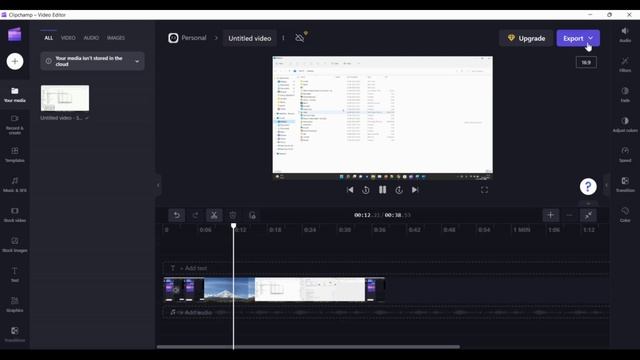This screenshot has height=360, width=640.
Task: Open Stock video sidebar section
Action: point(15,215)
